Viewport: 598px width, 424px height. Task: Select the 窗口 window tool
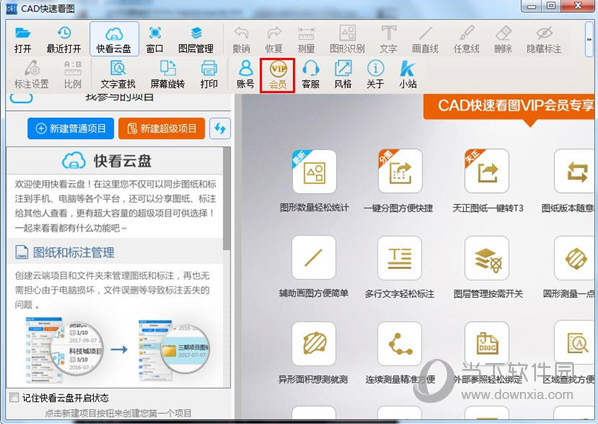click(x=154, y=40)
